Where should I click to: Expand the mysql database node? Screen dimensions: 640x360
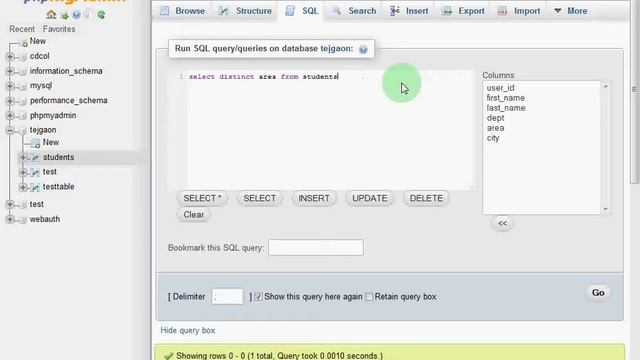coord(10,86)
